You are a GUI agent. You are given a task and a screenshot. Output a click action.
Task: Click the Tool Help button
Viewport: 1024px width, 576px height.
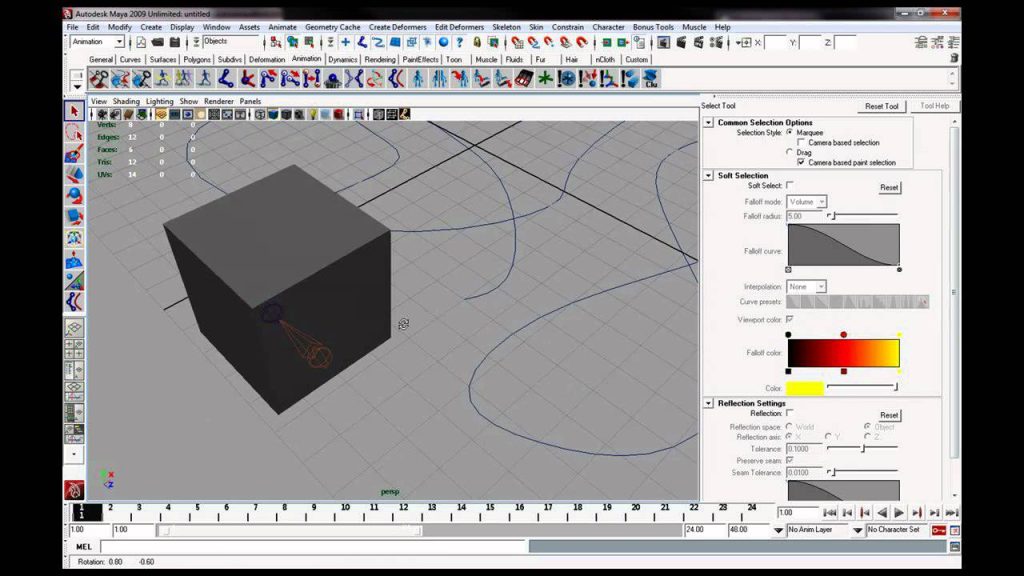[935, 106]
